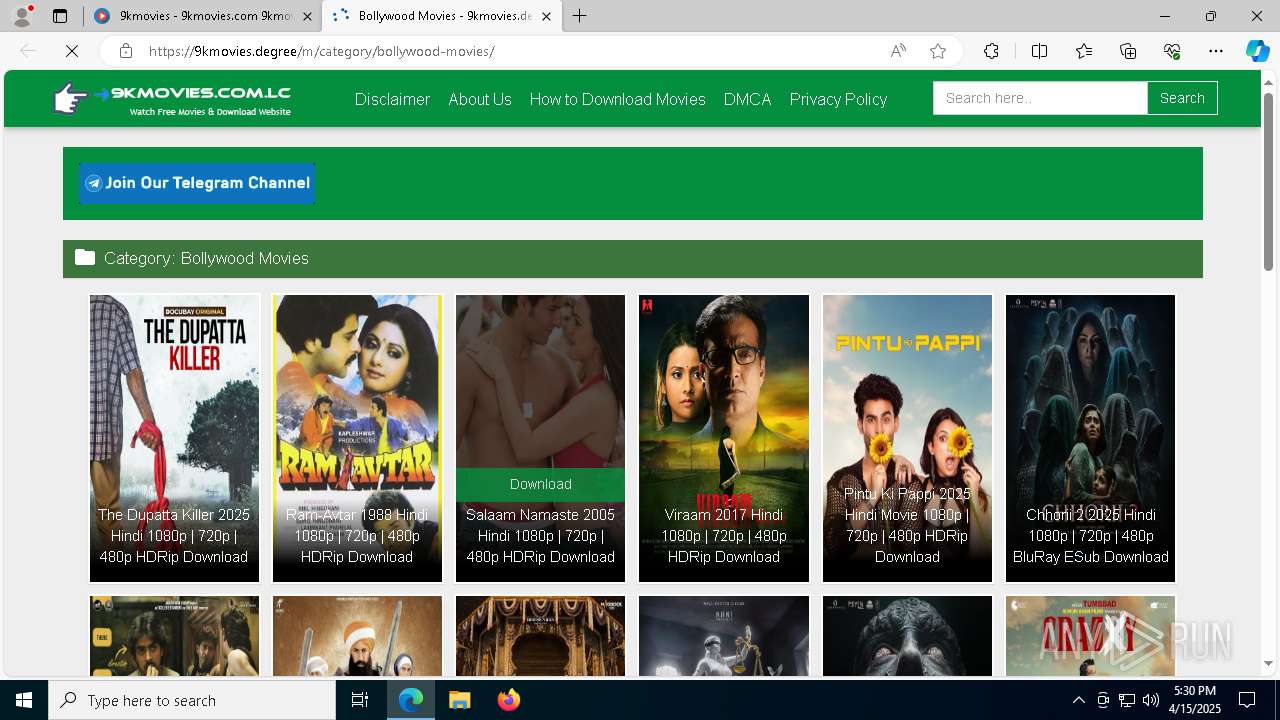Image resolution: width=1280 pixels, height=720 pixels.
Task: Open the Extensions puzzle icon
Action: [x=991, y=51]
